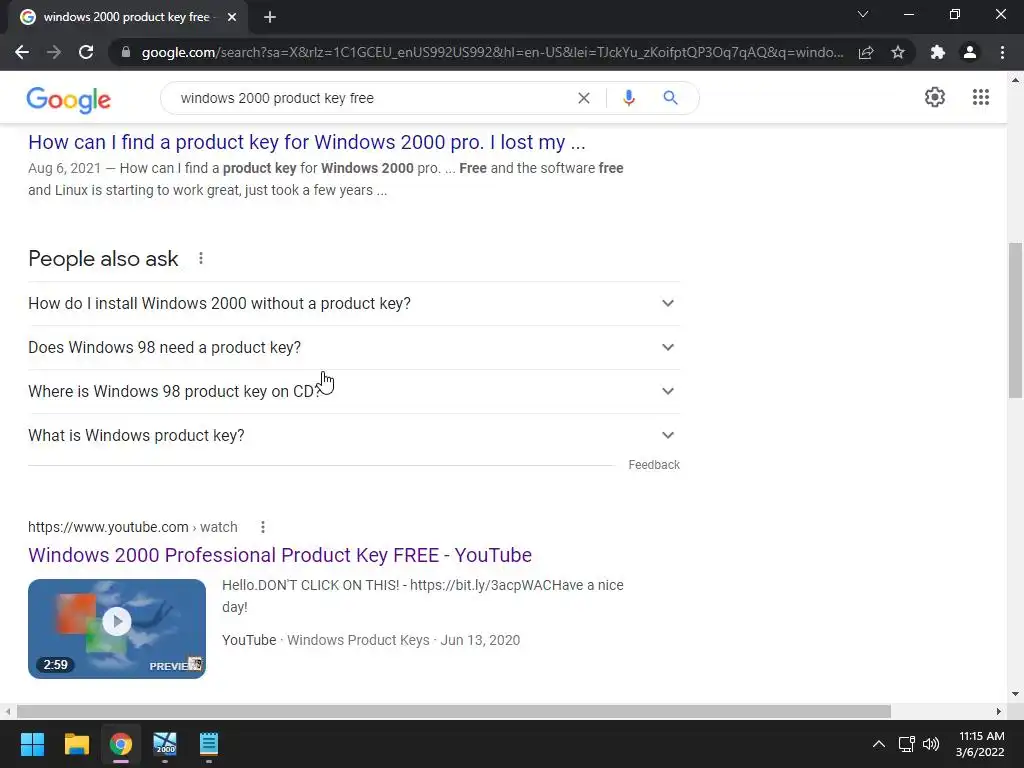
Task: Click the vertical scrollbar thumb
Action: coord(1015,320)
